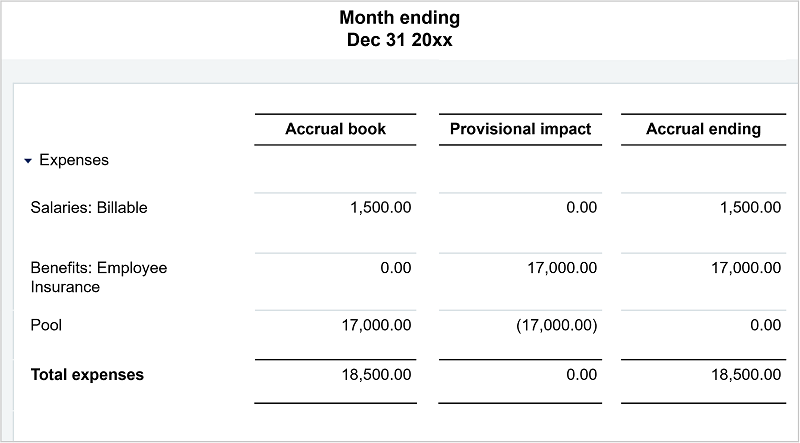Select the Provisional impact column header
This screenshot has height=443, width=800.
[520, 129]
